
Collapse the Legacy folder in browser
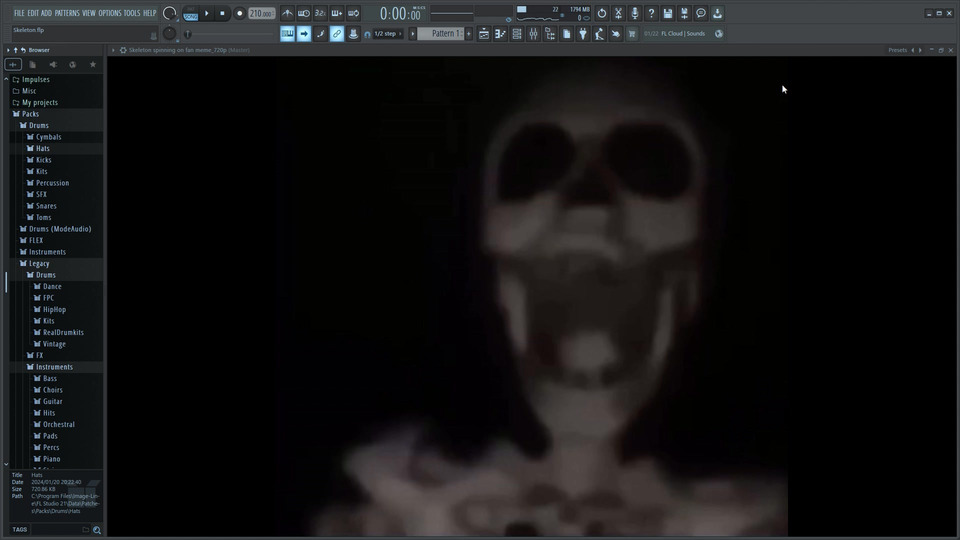[x=39, y=263]
